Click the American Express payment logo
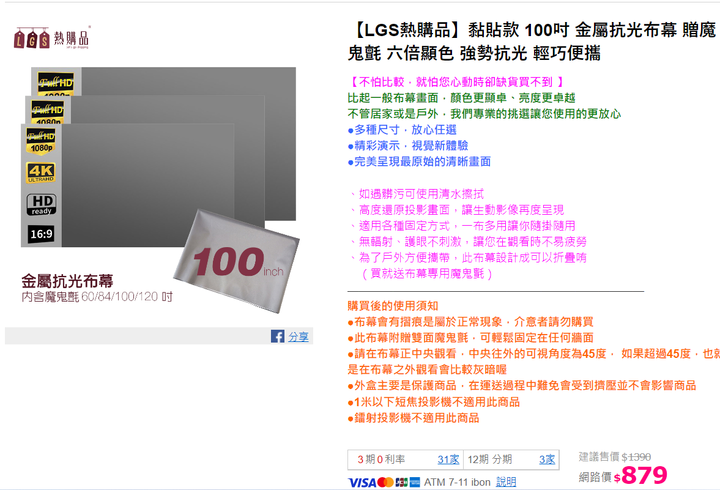The width and height of the screenshot is (720, 490). point(415,483)
